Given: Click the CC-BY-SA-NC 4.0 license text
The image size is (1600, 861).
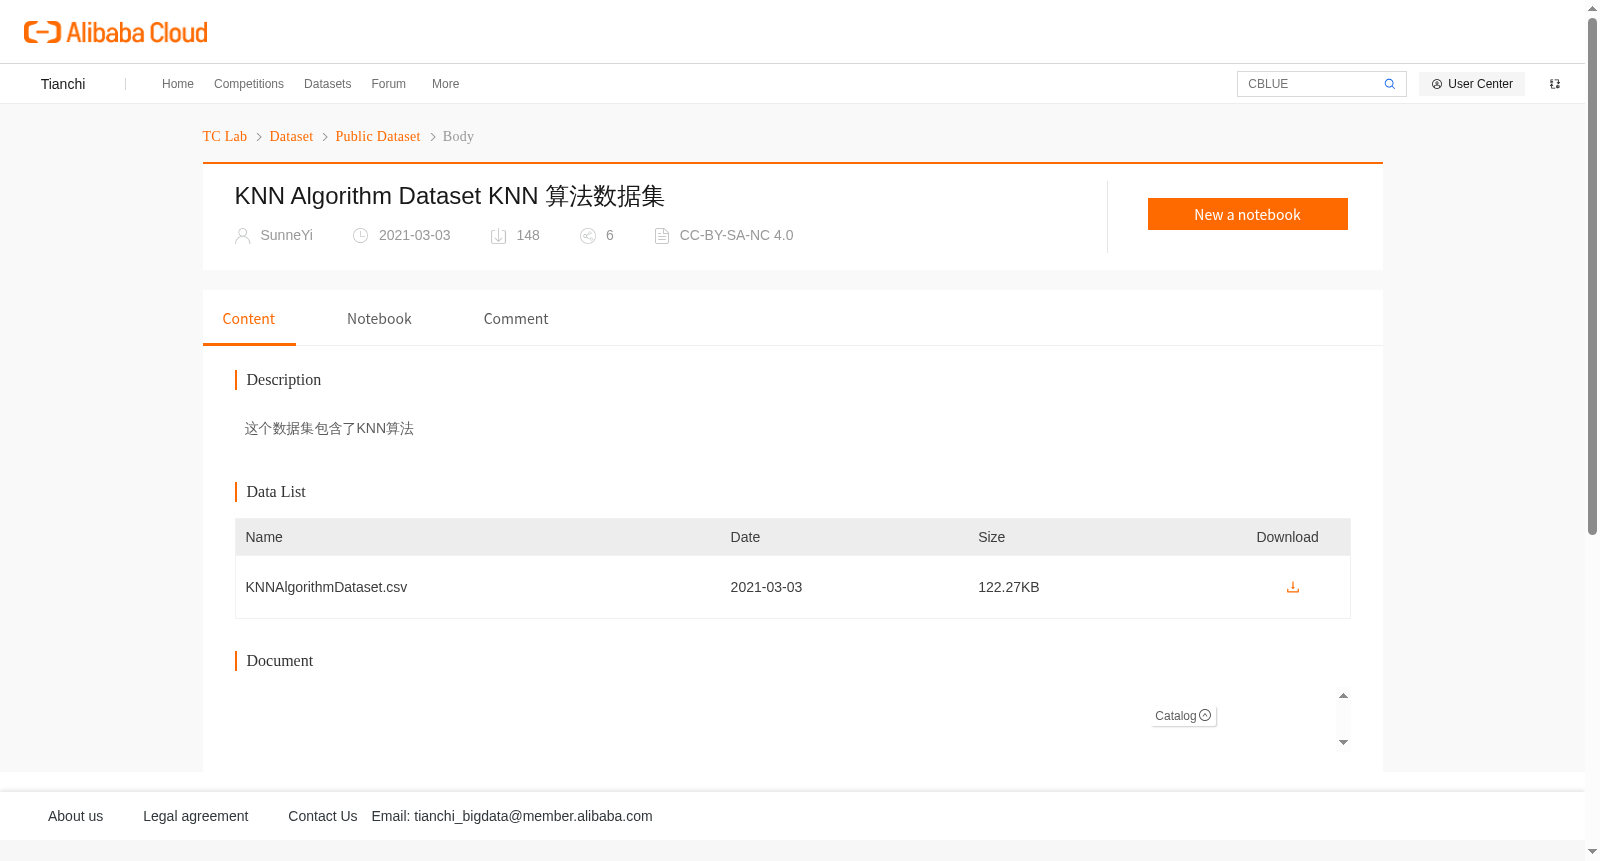Looking at the screenshot, I should point(737,236).
